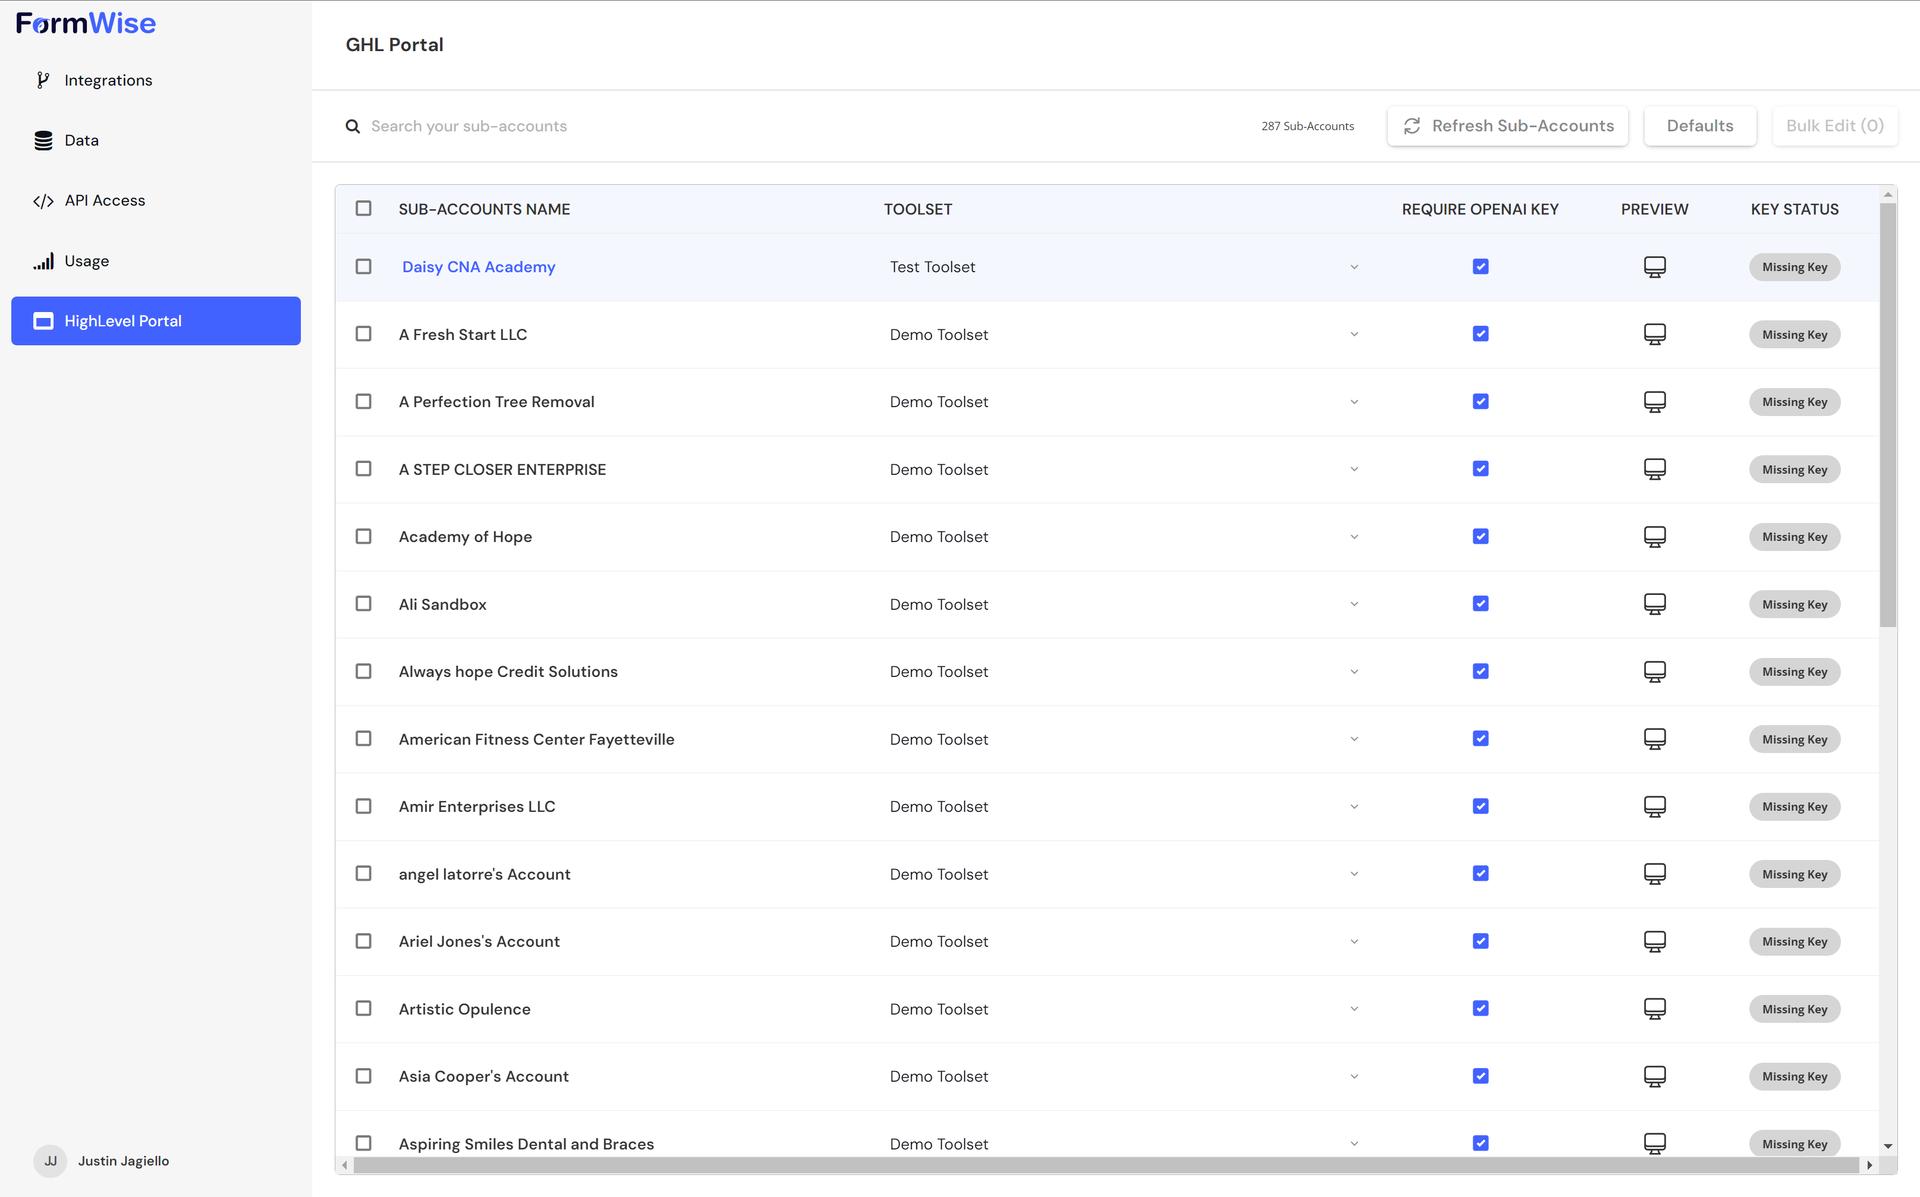The height and width of the screenshot is (1197, 1920).
Task: Expand toolset dropdown for American Fitness Center Fayetteville
Action: (1353, 739)
